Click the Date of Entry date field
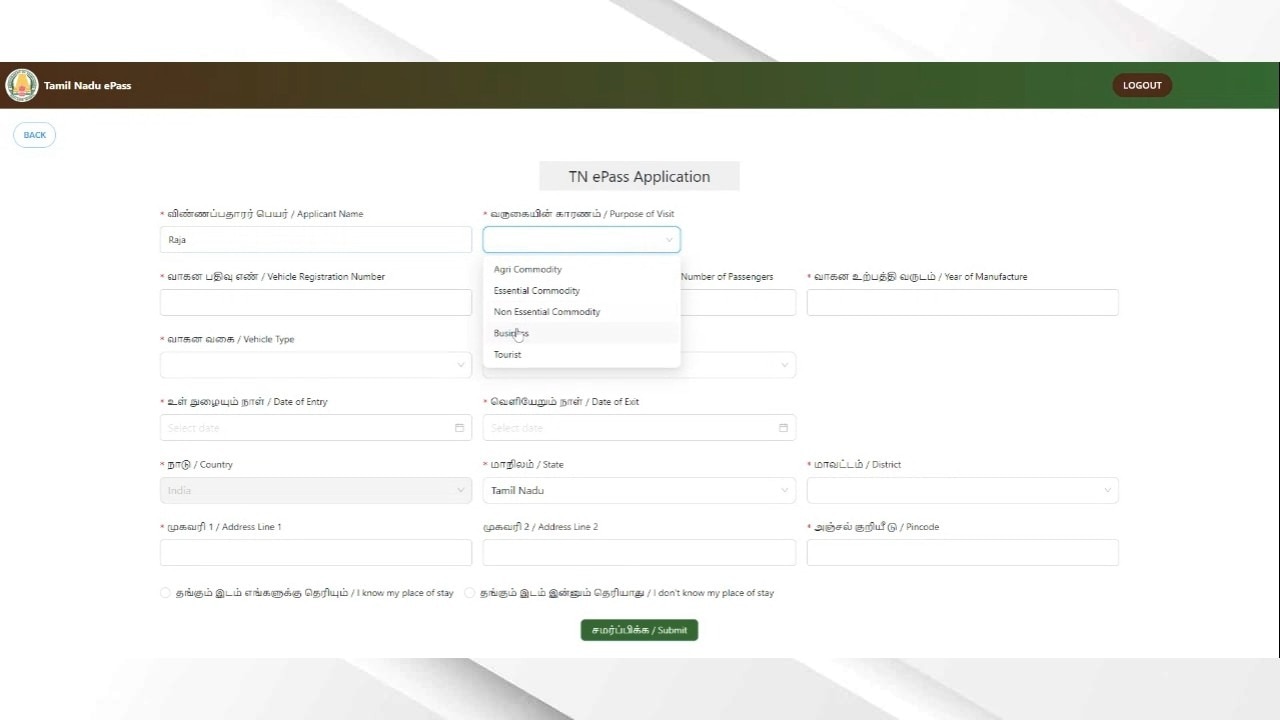Image resolution: width=1280 pixels, height=720 pixels. [316, 428]
